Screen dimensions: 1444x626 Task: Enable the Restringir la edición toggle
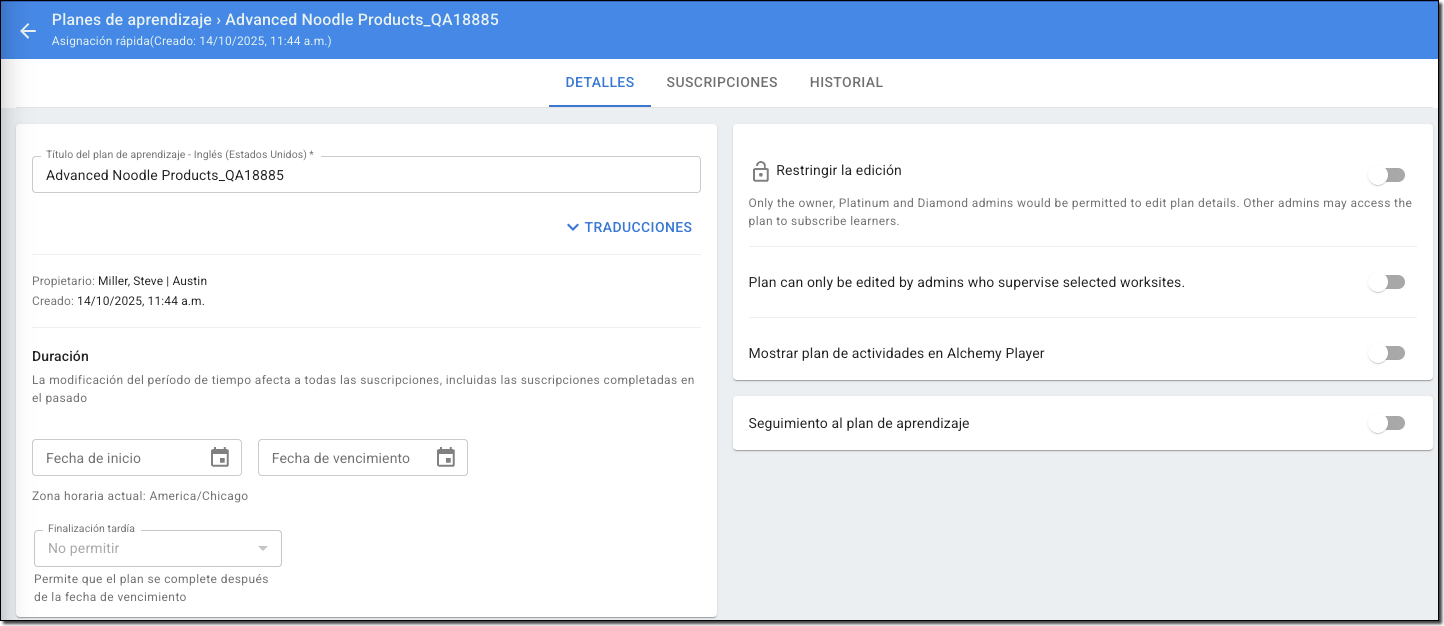pos(1386,175)
